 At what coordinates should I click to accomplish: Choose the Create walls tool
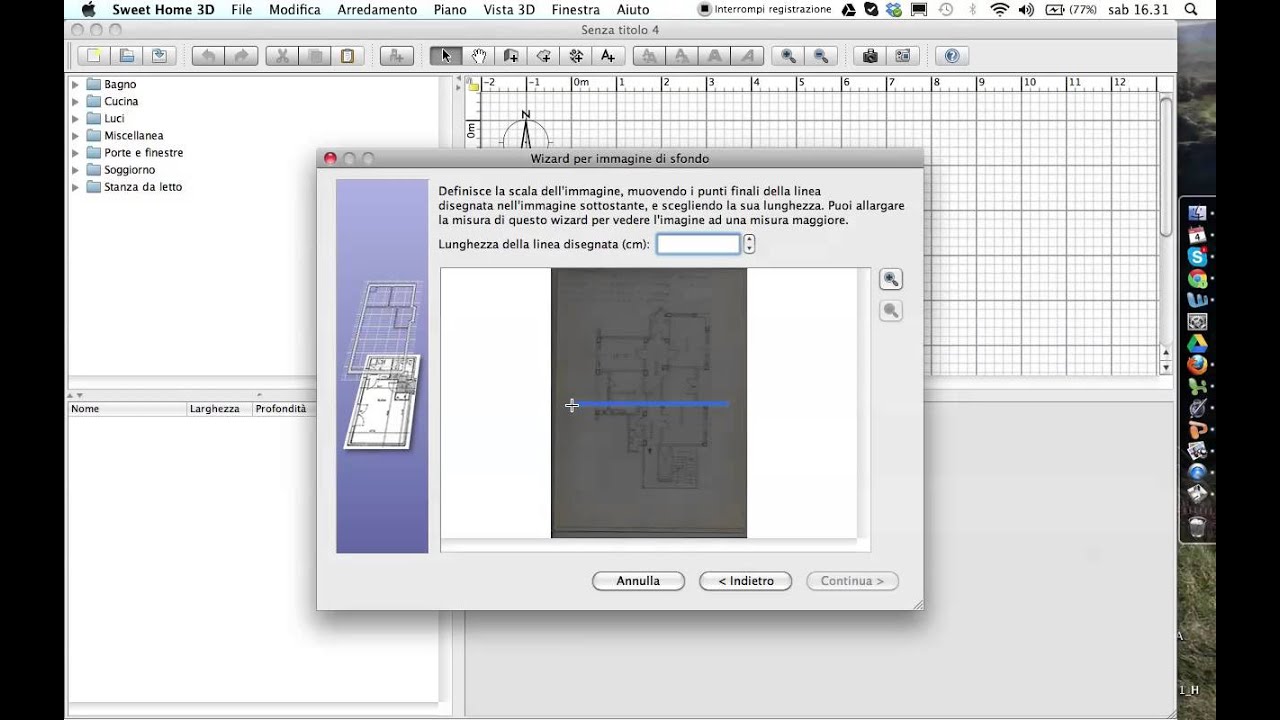click(511, 56)
